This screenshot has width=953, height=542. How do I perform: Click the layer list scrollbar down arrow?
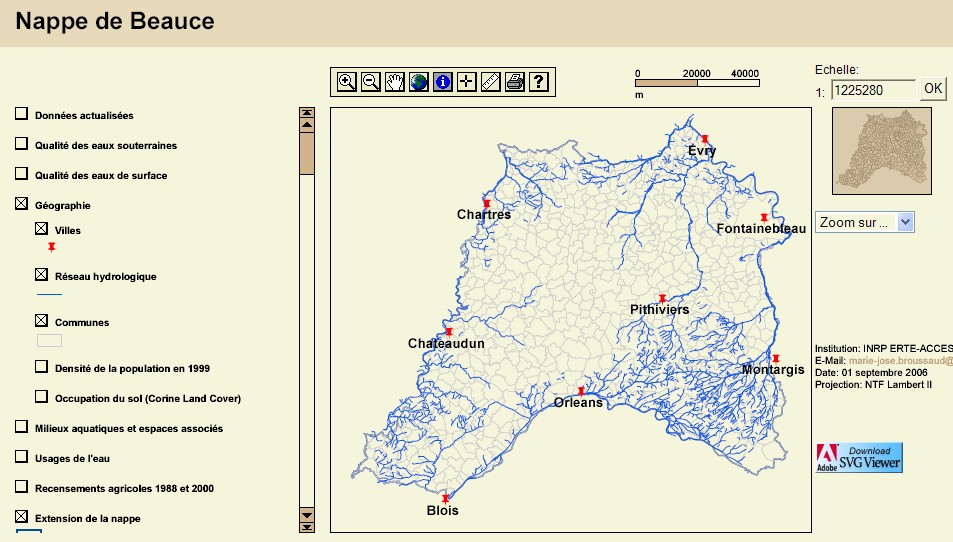pos(307,516)
